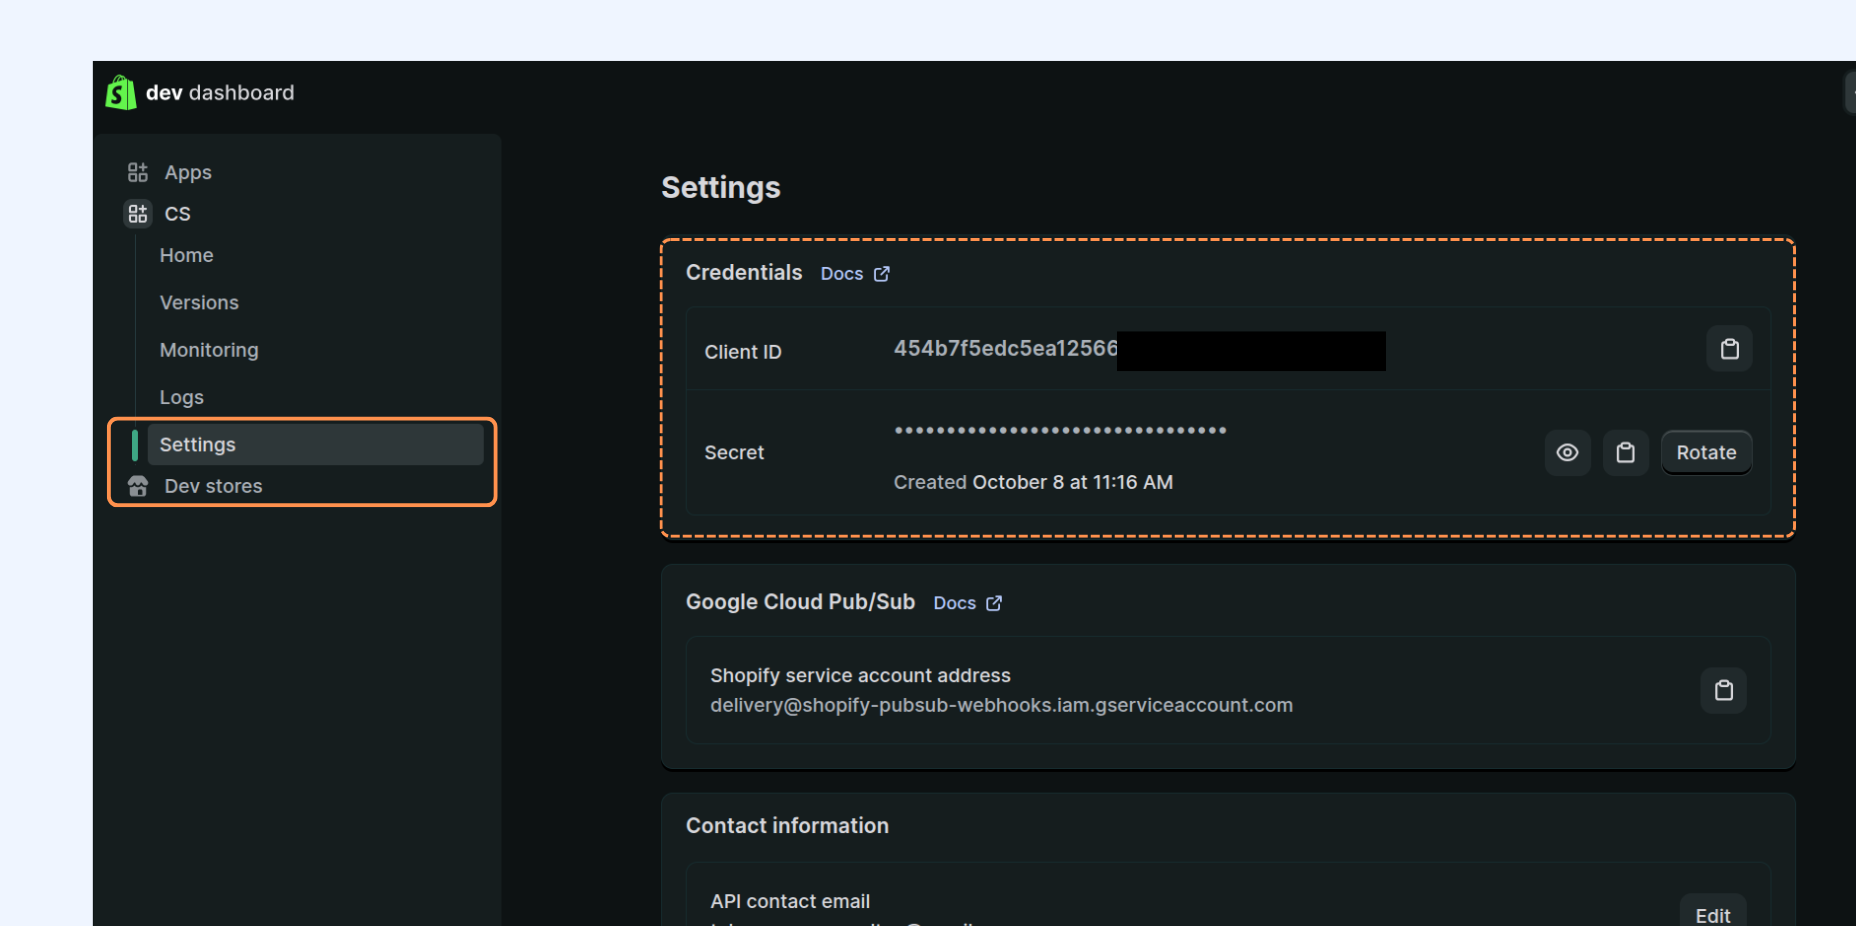Click the 'Created October 8 at 11:16 AM' text

1033,482
